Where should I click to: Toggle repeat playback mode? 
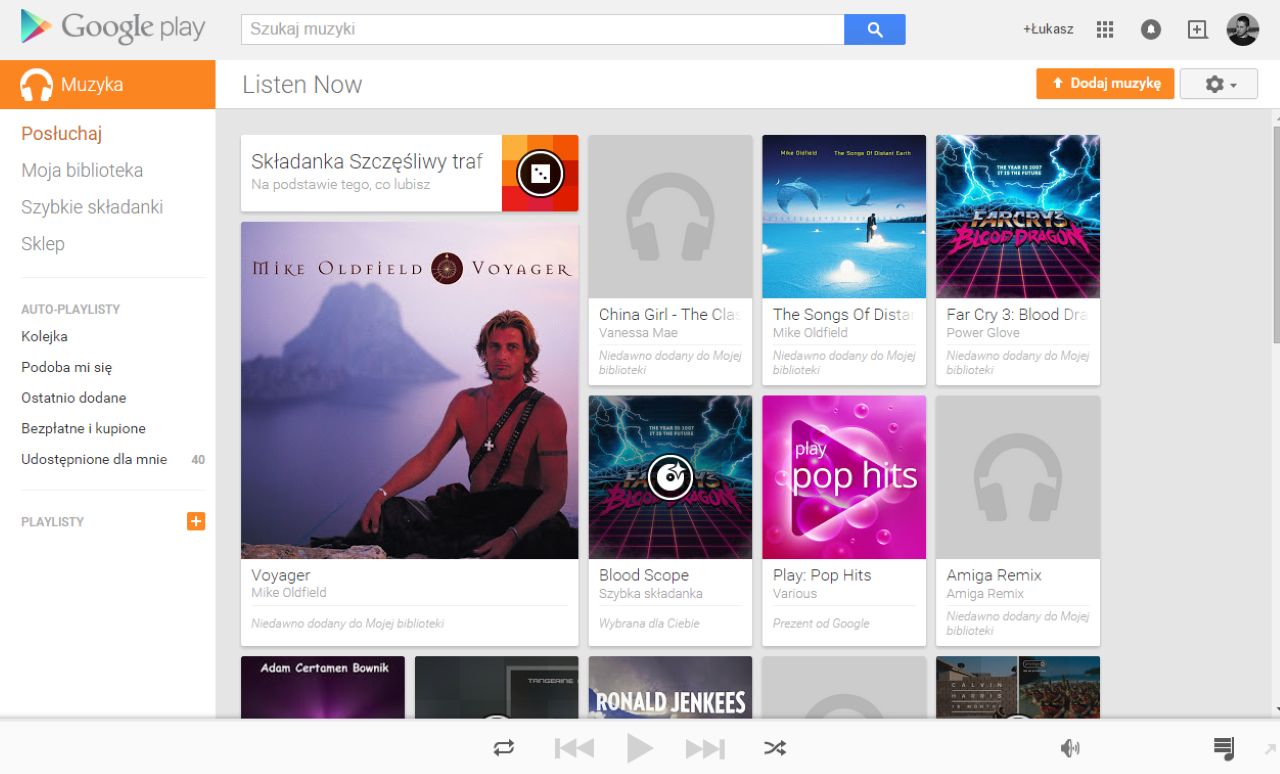tap(504, 748)
